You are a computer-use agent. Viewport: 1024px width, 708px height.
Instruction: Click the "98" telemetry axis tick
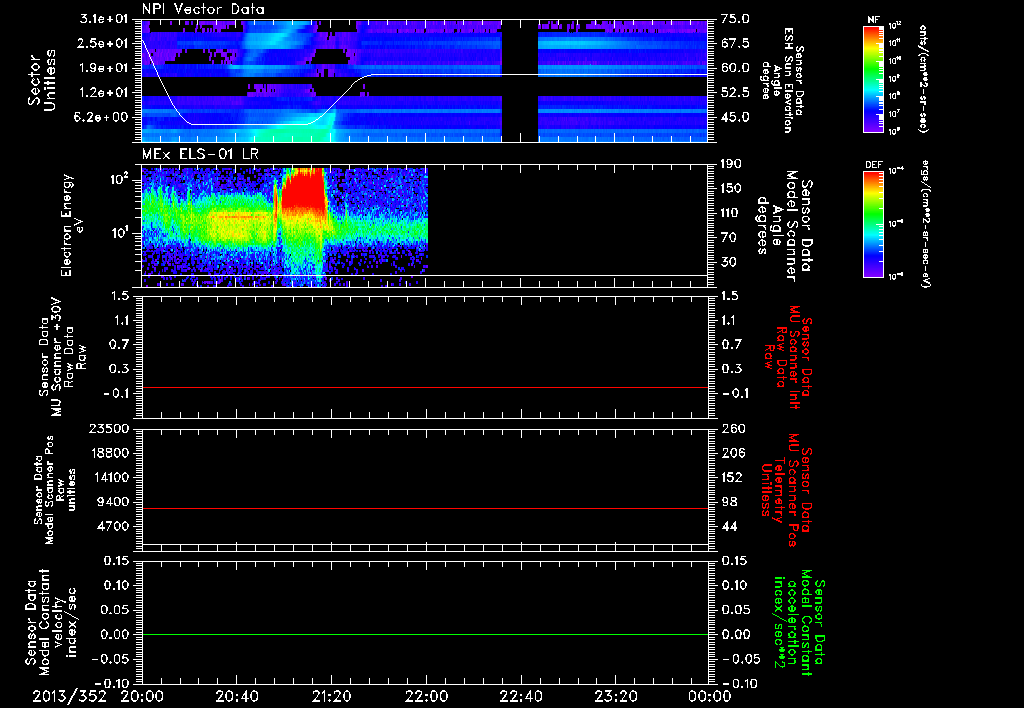click(x=728, y=502)
